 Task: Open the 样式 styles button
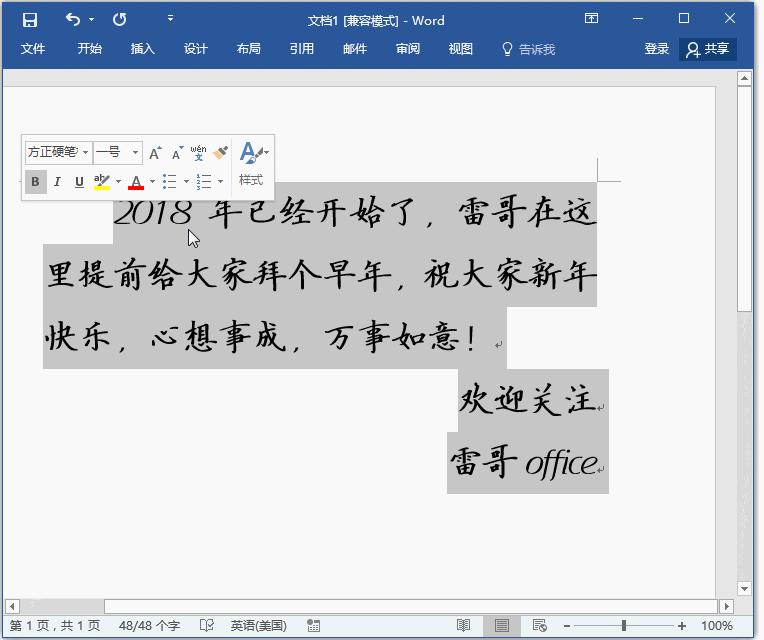coord(252,164)
